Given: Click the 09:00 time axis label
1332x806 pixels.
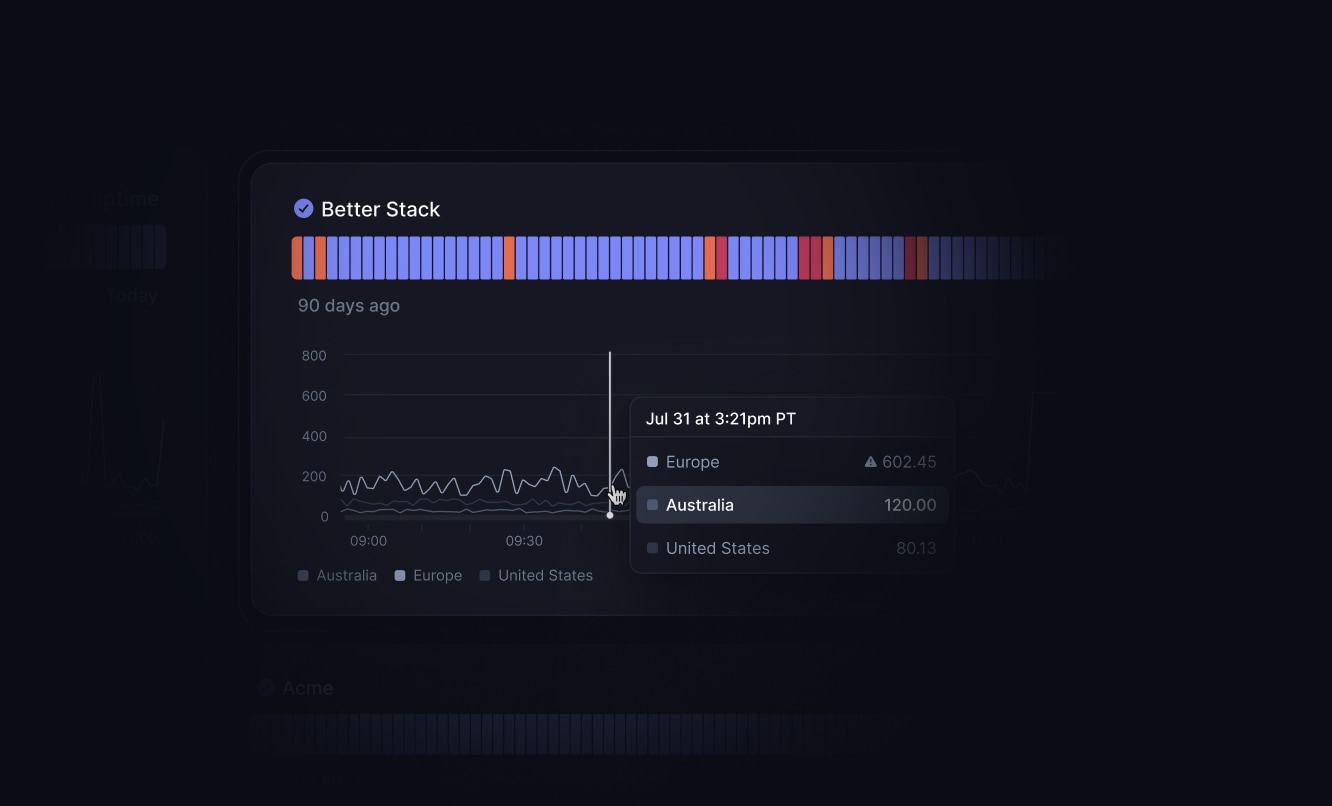Looking at the screenshot, I should coord(368,541).
